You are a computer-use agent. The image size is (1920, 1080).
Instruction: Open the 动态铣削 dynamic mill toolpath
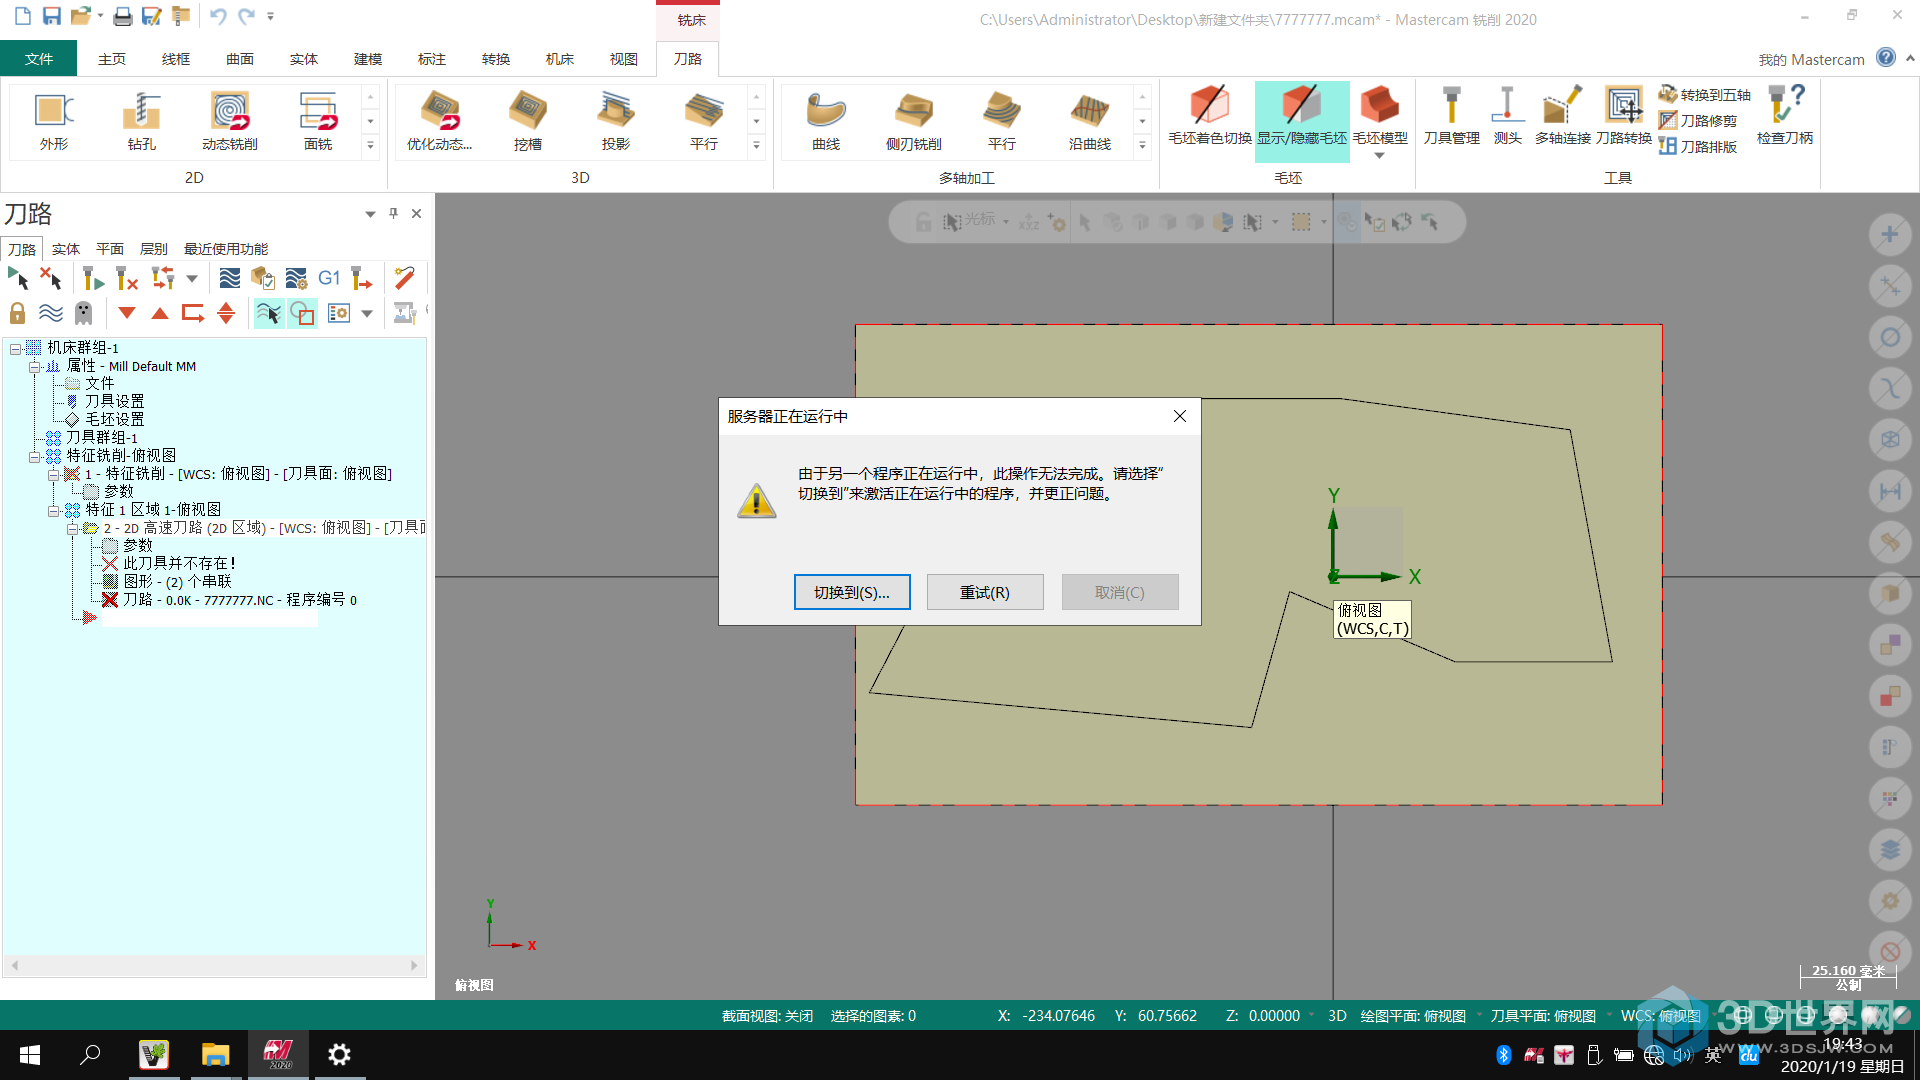coord(229,121)
